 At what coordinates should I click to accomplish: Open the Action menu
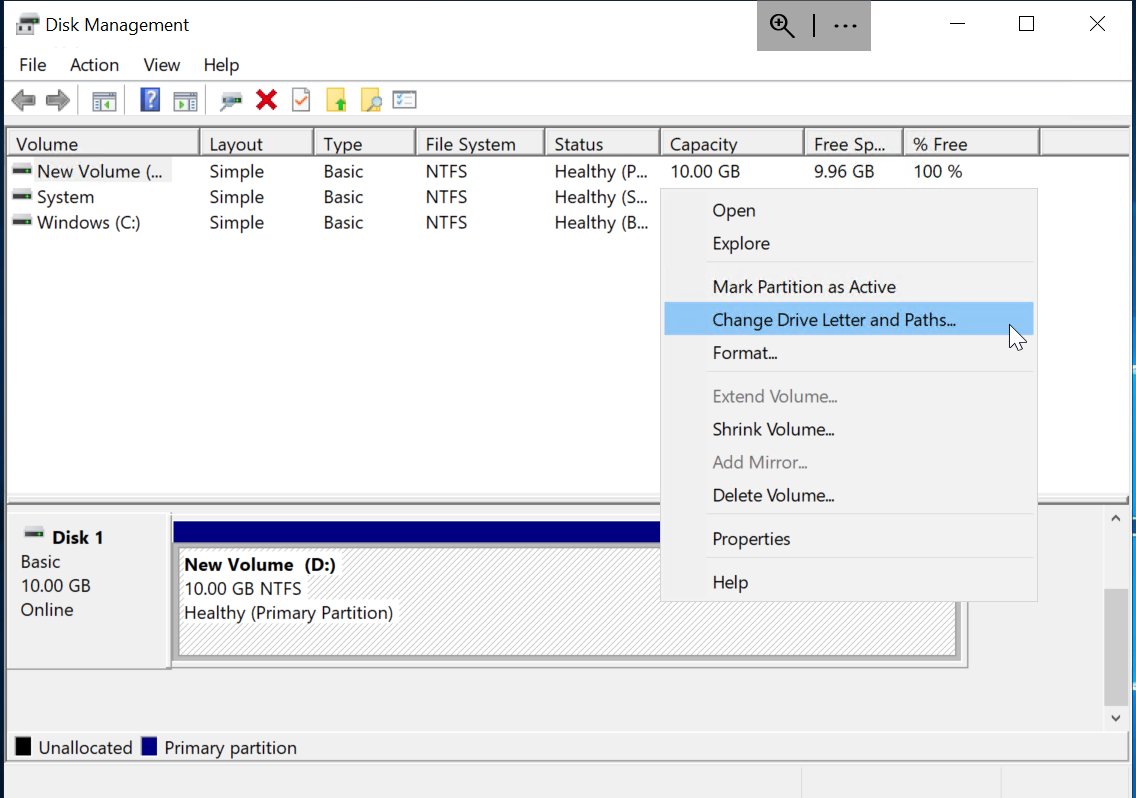coord(94,64)
